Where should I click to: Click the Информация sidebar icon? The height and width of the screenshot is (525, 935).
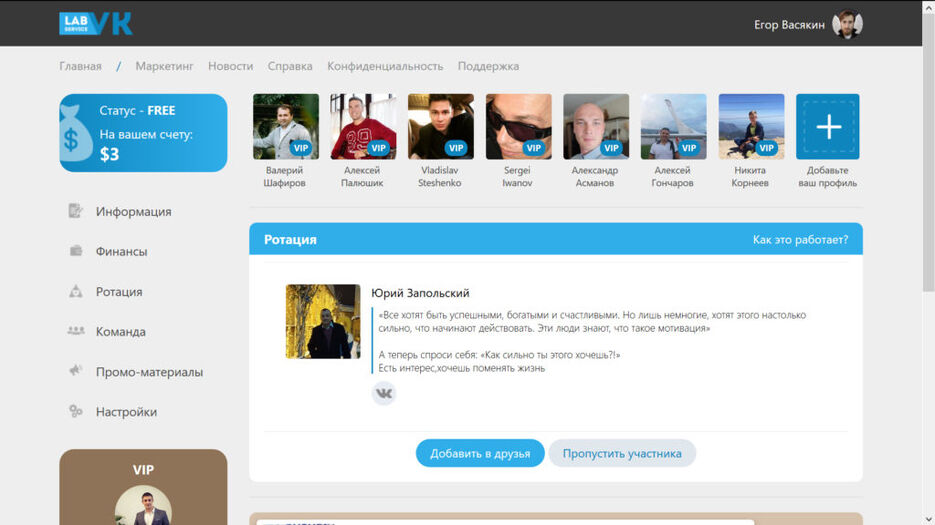pos(75,211)
